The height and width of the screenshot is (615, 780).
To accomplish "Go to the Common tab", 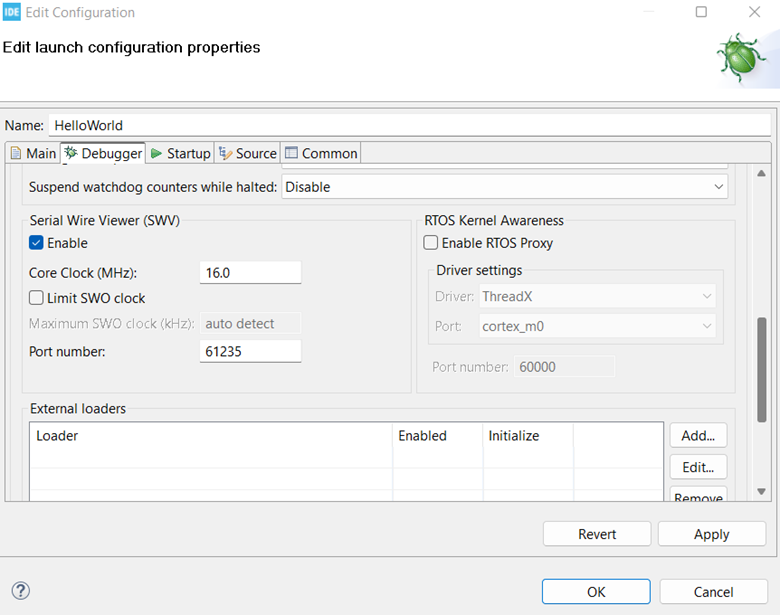I will 321,153.
